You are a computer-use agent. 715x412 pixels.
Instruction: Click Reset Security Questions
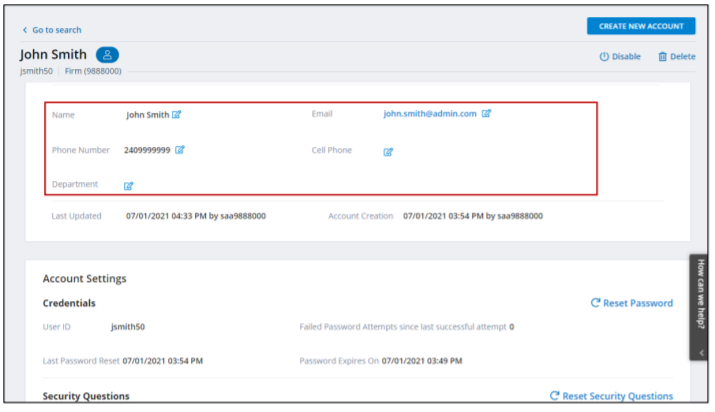coord(611,396)
